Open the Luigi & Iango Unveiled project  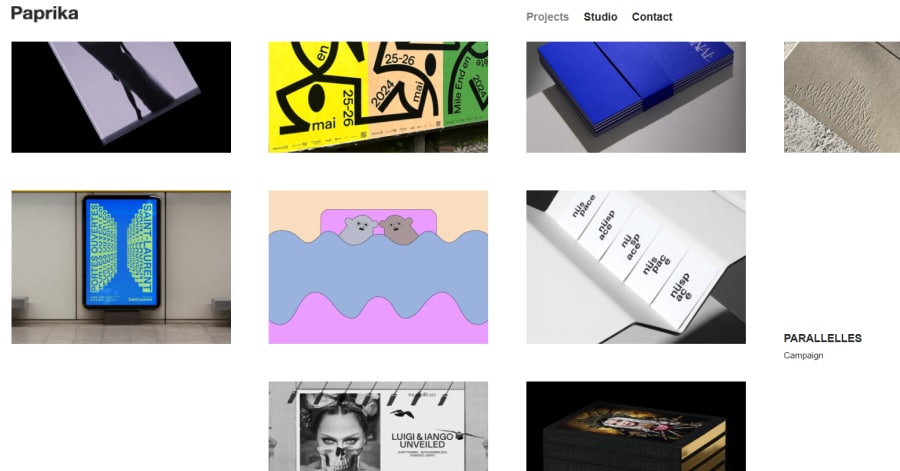(378, 426)
